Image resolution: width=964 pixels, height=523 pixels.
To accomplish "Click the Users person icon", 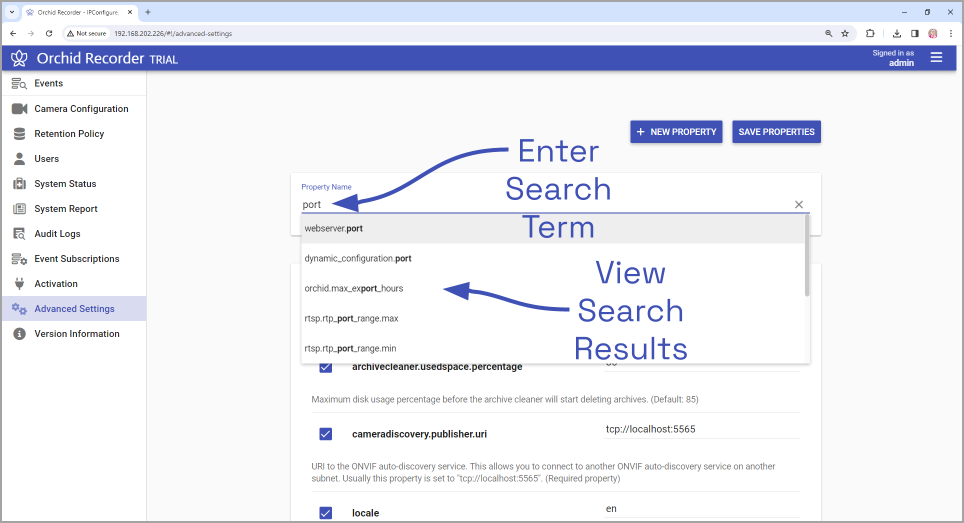I will coord(19,159).
